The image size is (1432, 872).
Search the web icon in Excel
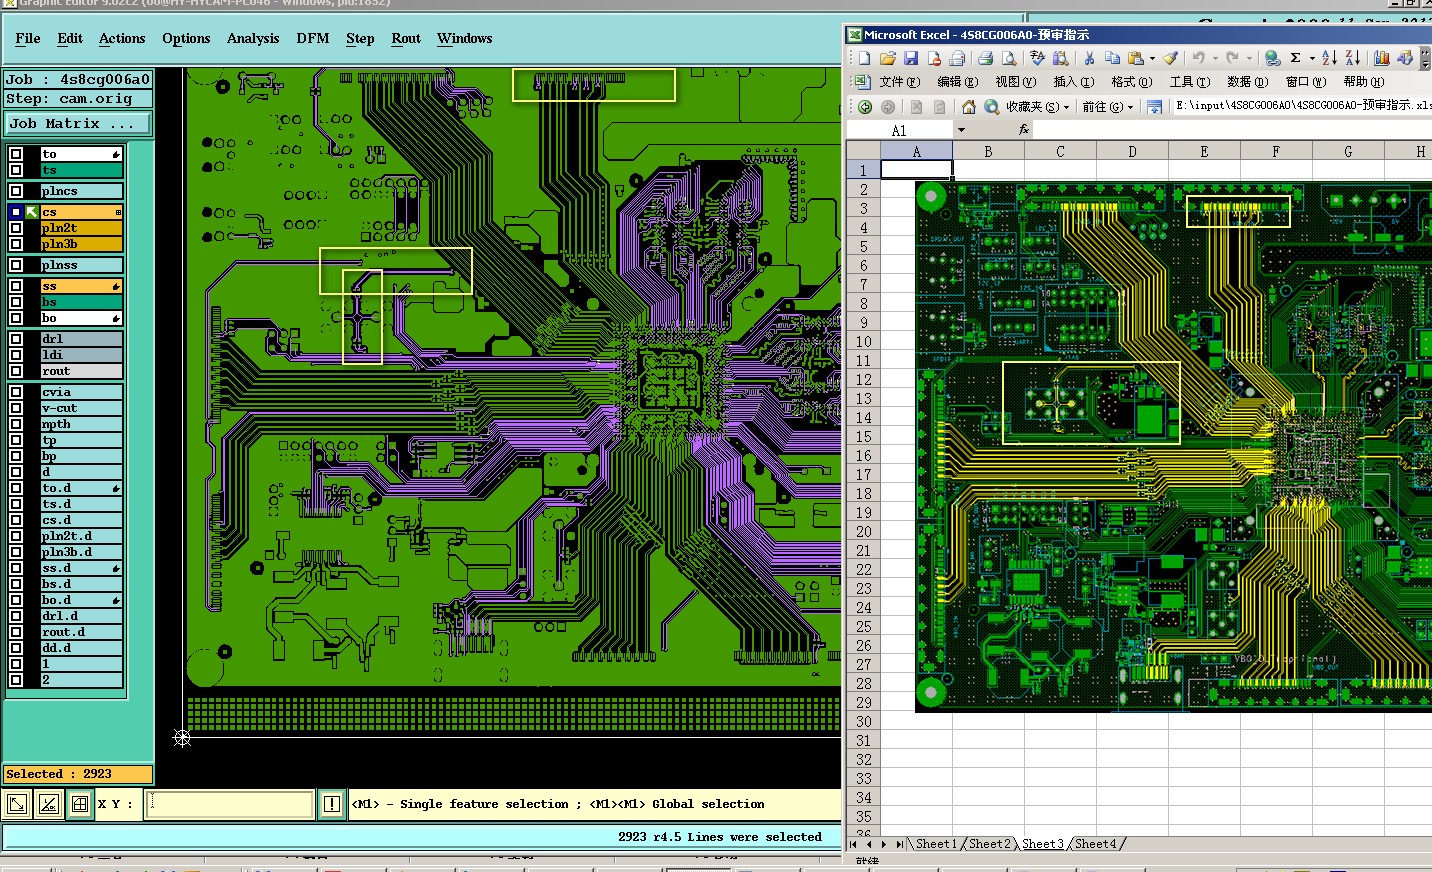coord(991,107)
